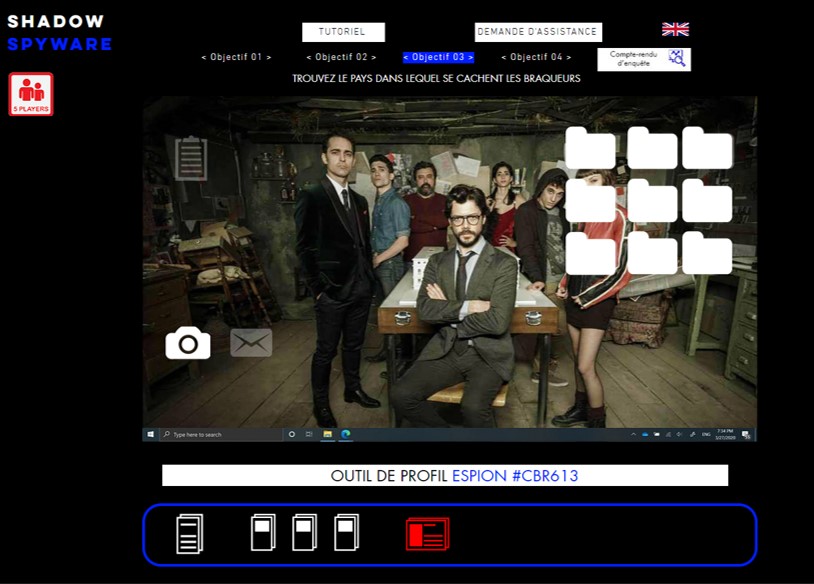Jump to Objectif 04

click(536, 58)
